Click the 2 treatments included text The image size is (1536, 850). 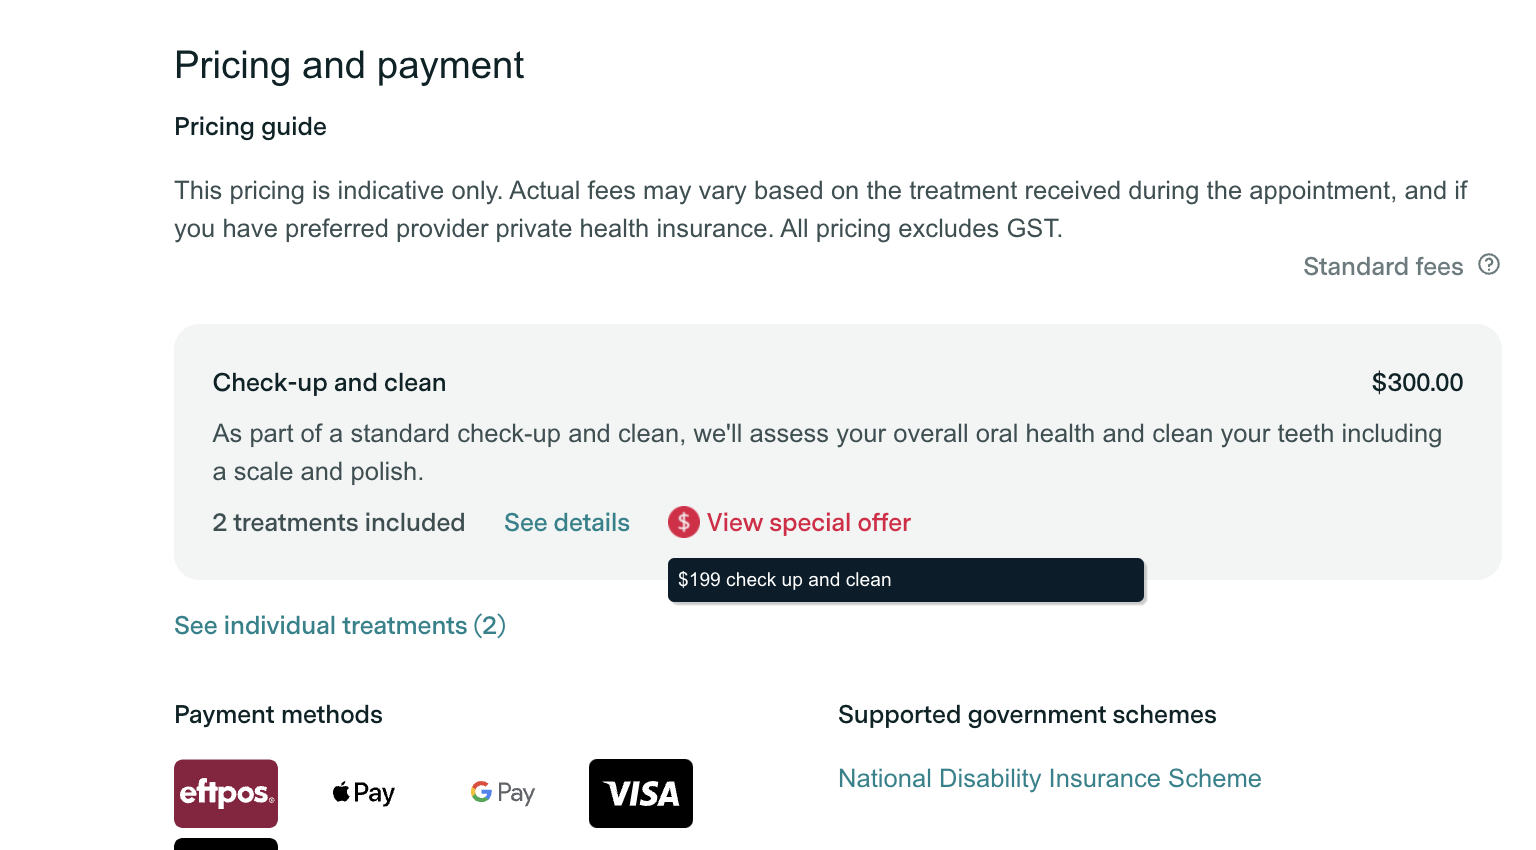coord(339,523)
